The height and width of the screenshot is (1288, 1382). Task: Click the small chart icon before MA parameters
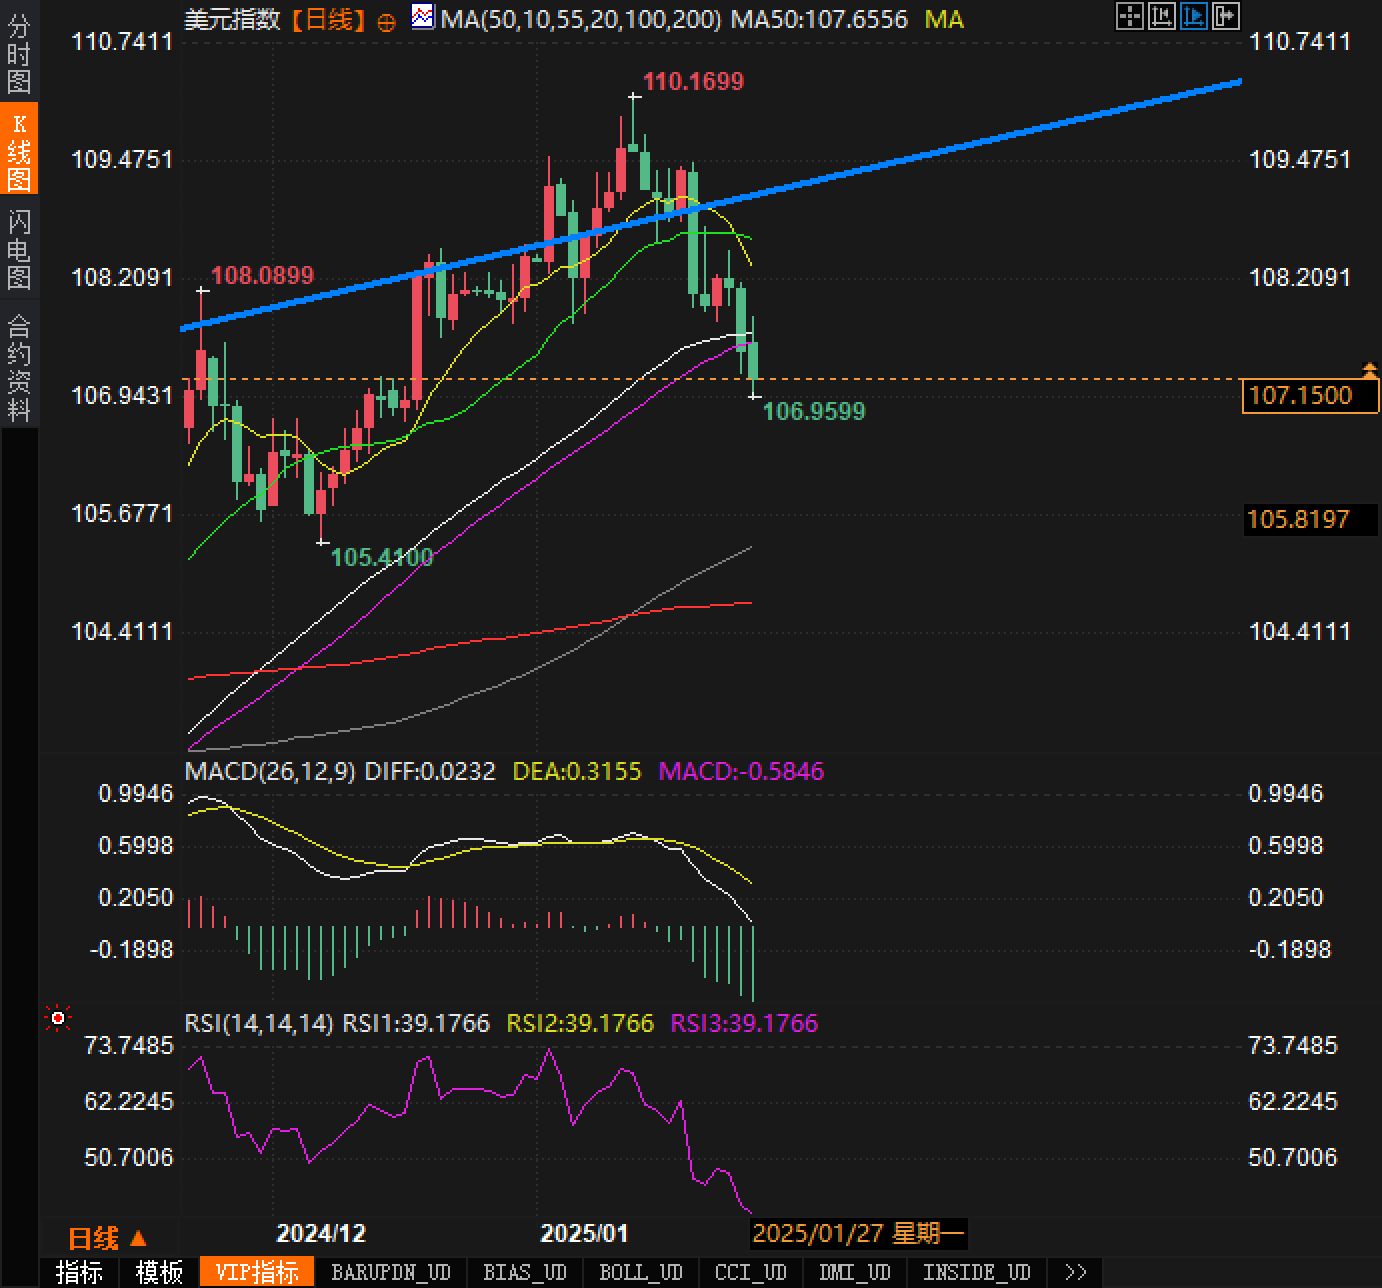(x=423, y=17)
